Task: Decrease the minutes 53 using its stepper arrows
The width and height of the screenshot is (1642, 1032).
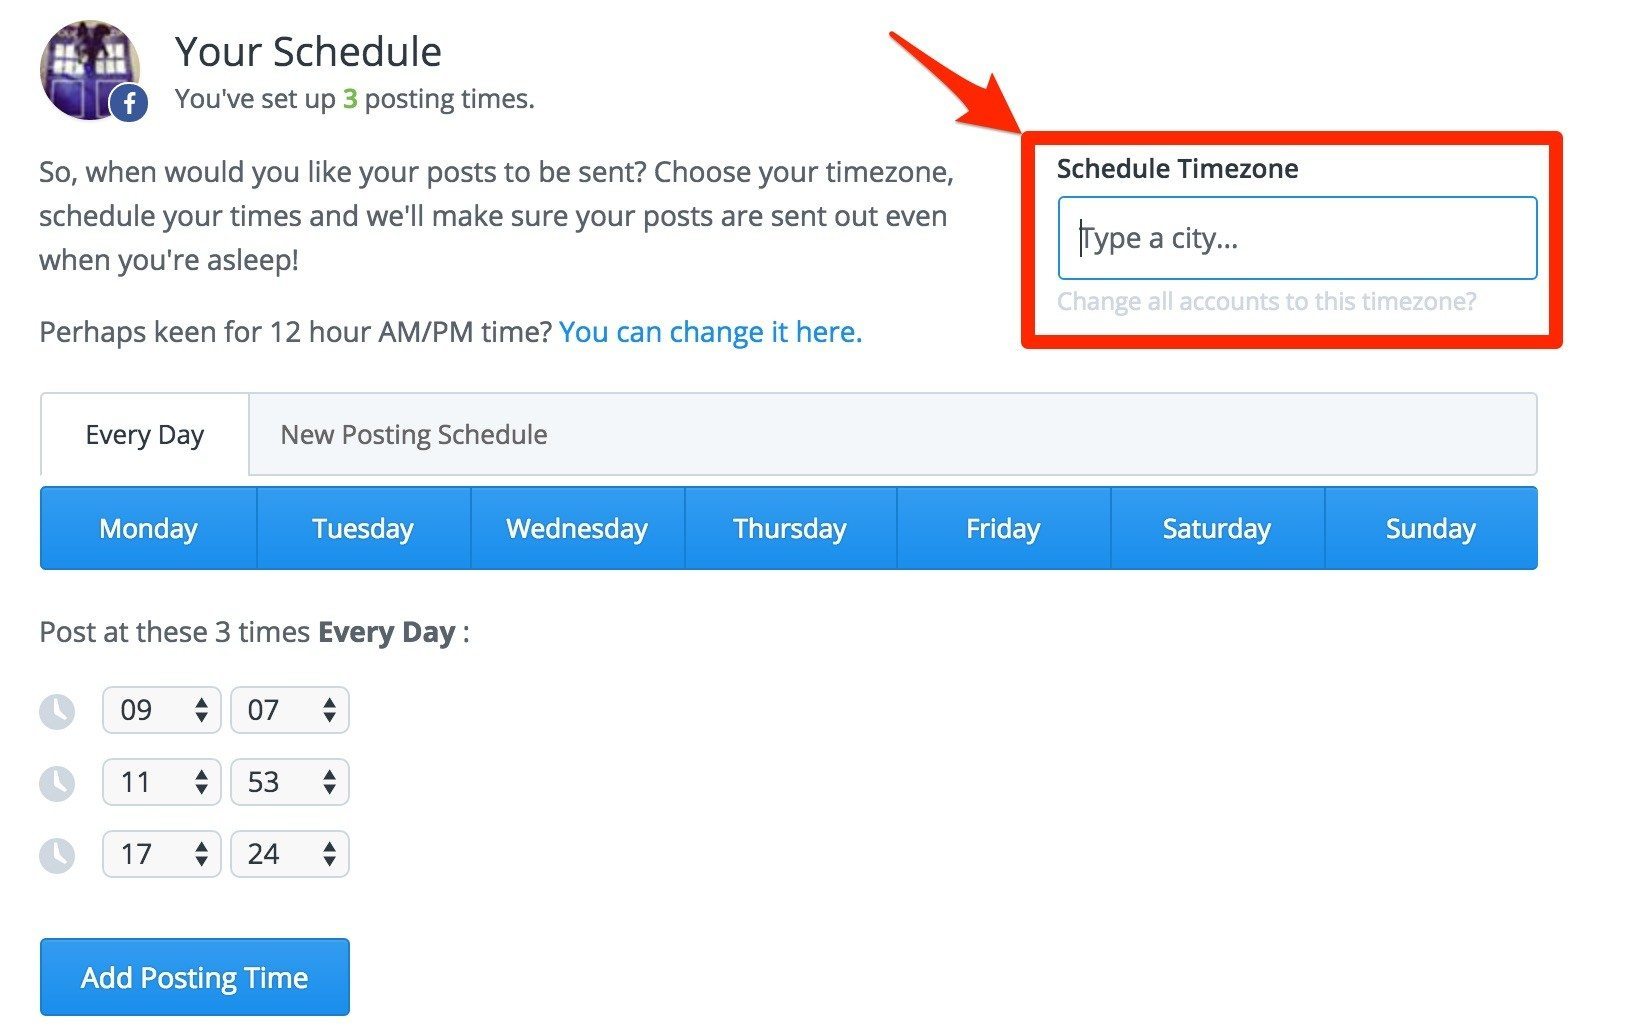Action: coord(329,789)
